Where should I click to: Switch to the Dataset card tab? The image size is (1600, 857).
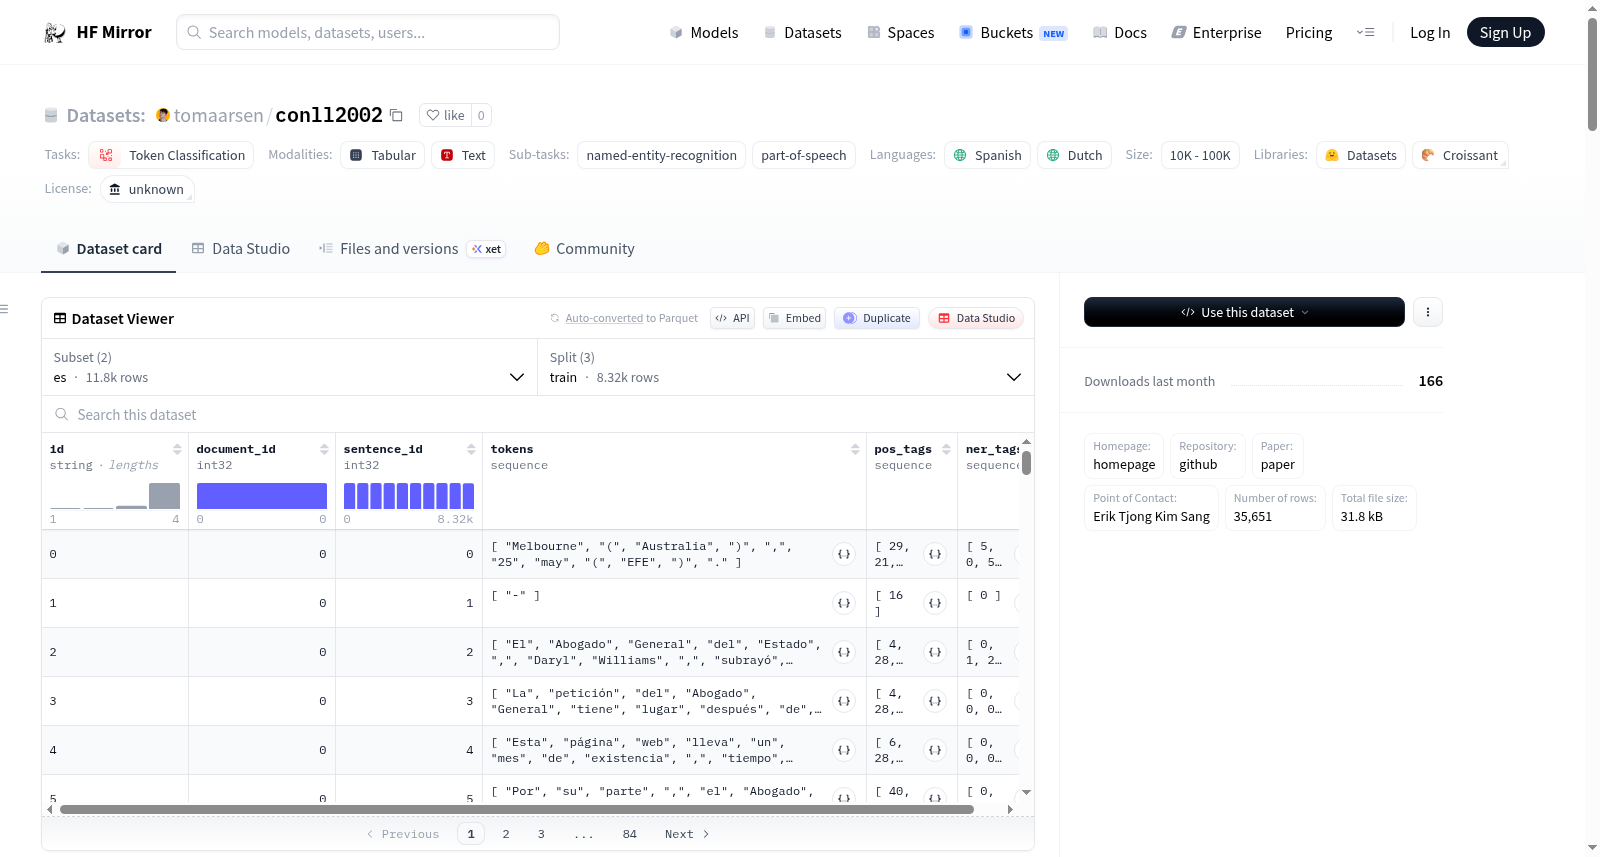tap(108, 249)
